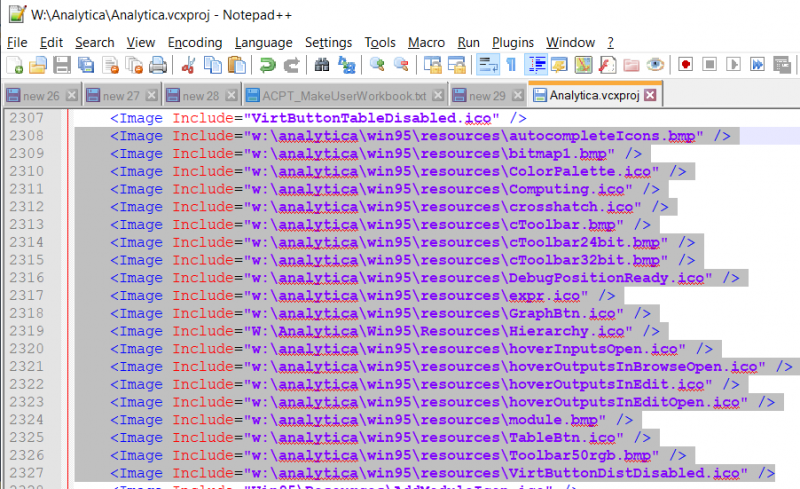The height and width of the screenshot is (489, 800).
Task: Toggle the Function List panel icon
Action: (607, 65)
